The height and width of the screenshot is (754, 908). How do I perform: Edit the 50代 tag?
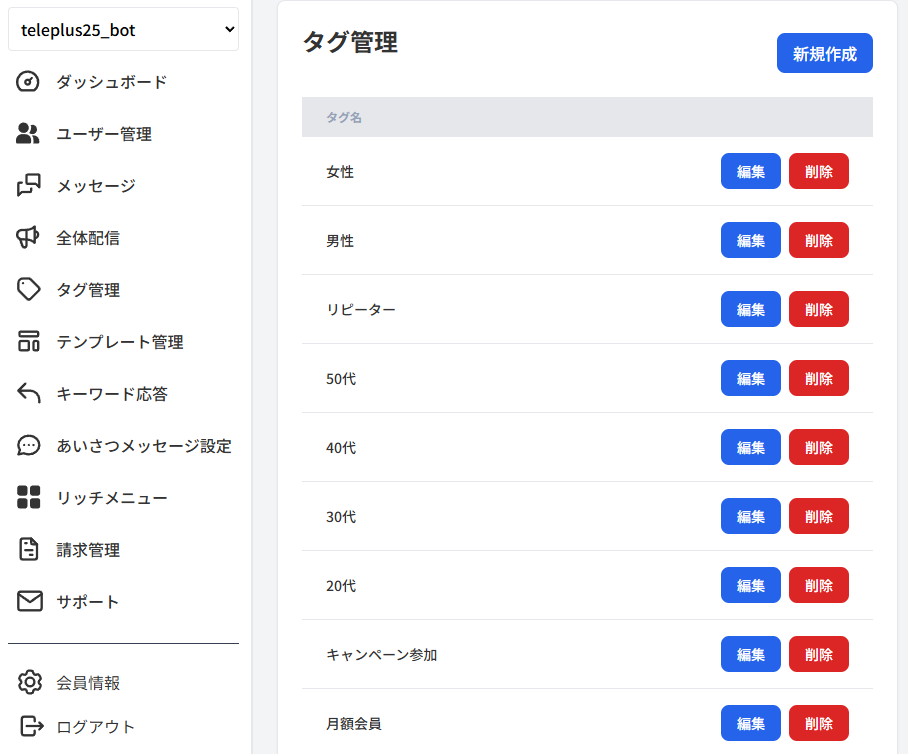750,378
